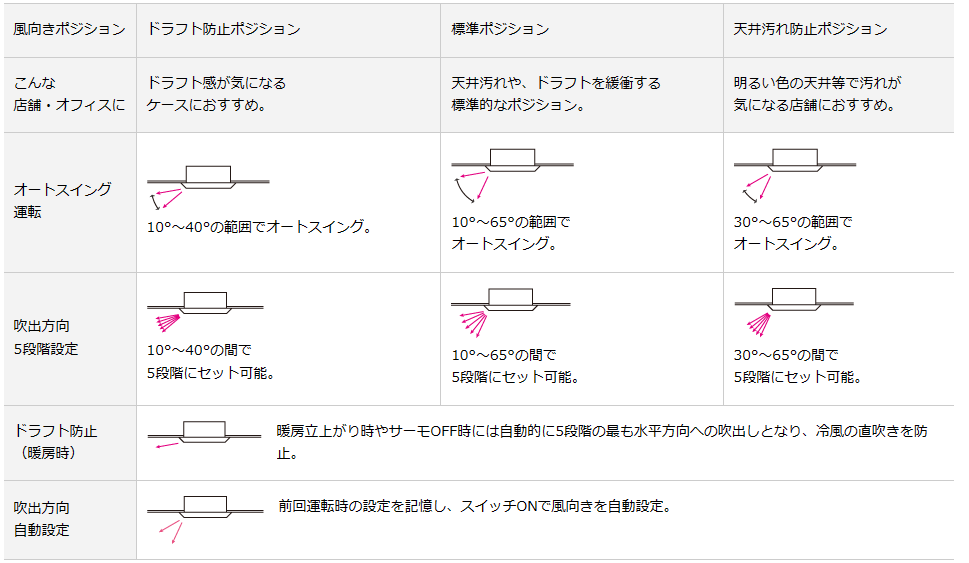The width and height of the screenshot is (969, 563).
Task: Click the ドラフト防止（暖房時）row label
Action: 55,442
